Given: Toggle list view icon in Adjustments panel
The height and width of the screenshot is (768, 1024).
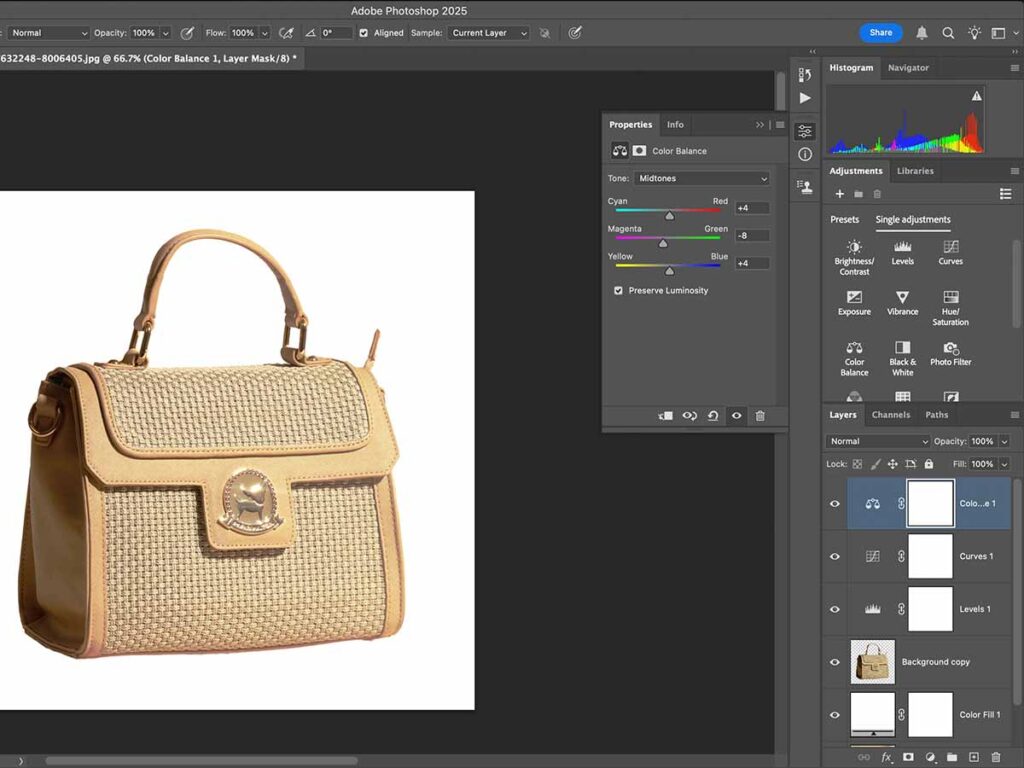Looking at the screenshot, I should [x=1006, y=194].
